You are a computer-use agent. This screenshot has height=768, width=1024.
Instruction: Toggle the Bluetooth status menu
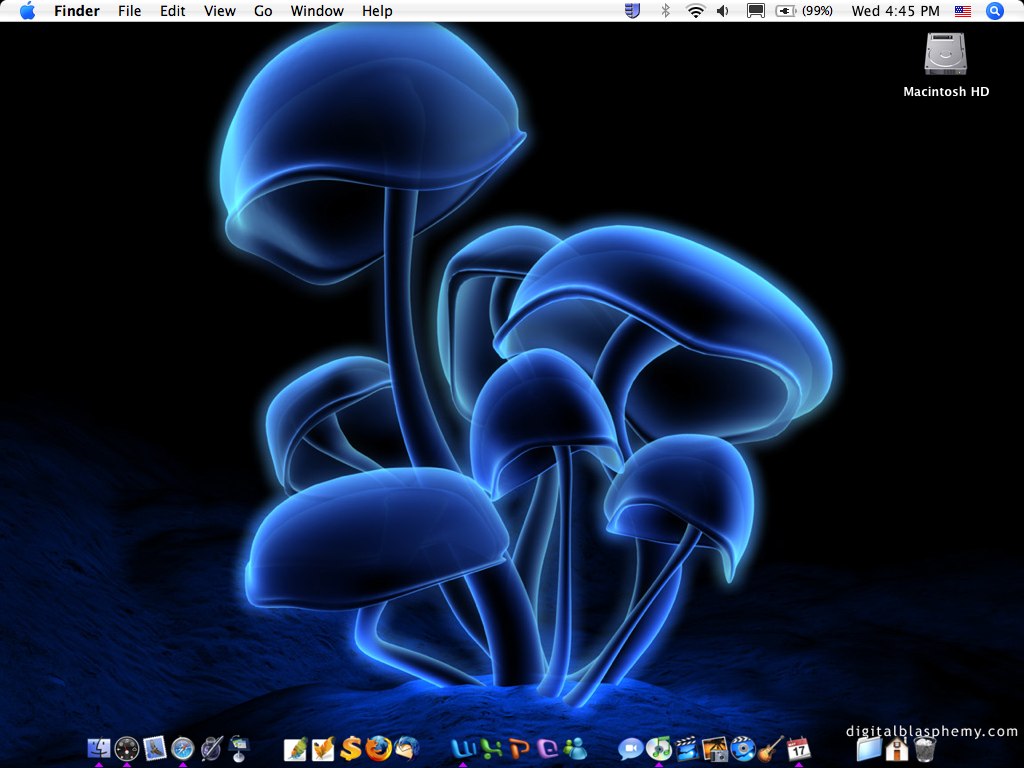coord(665,11)
